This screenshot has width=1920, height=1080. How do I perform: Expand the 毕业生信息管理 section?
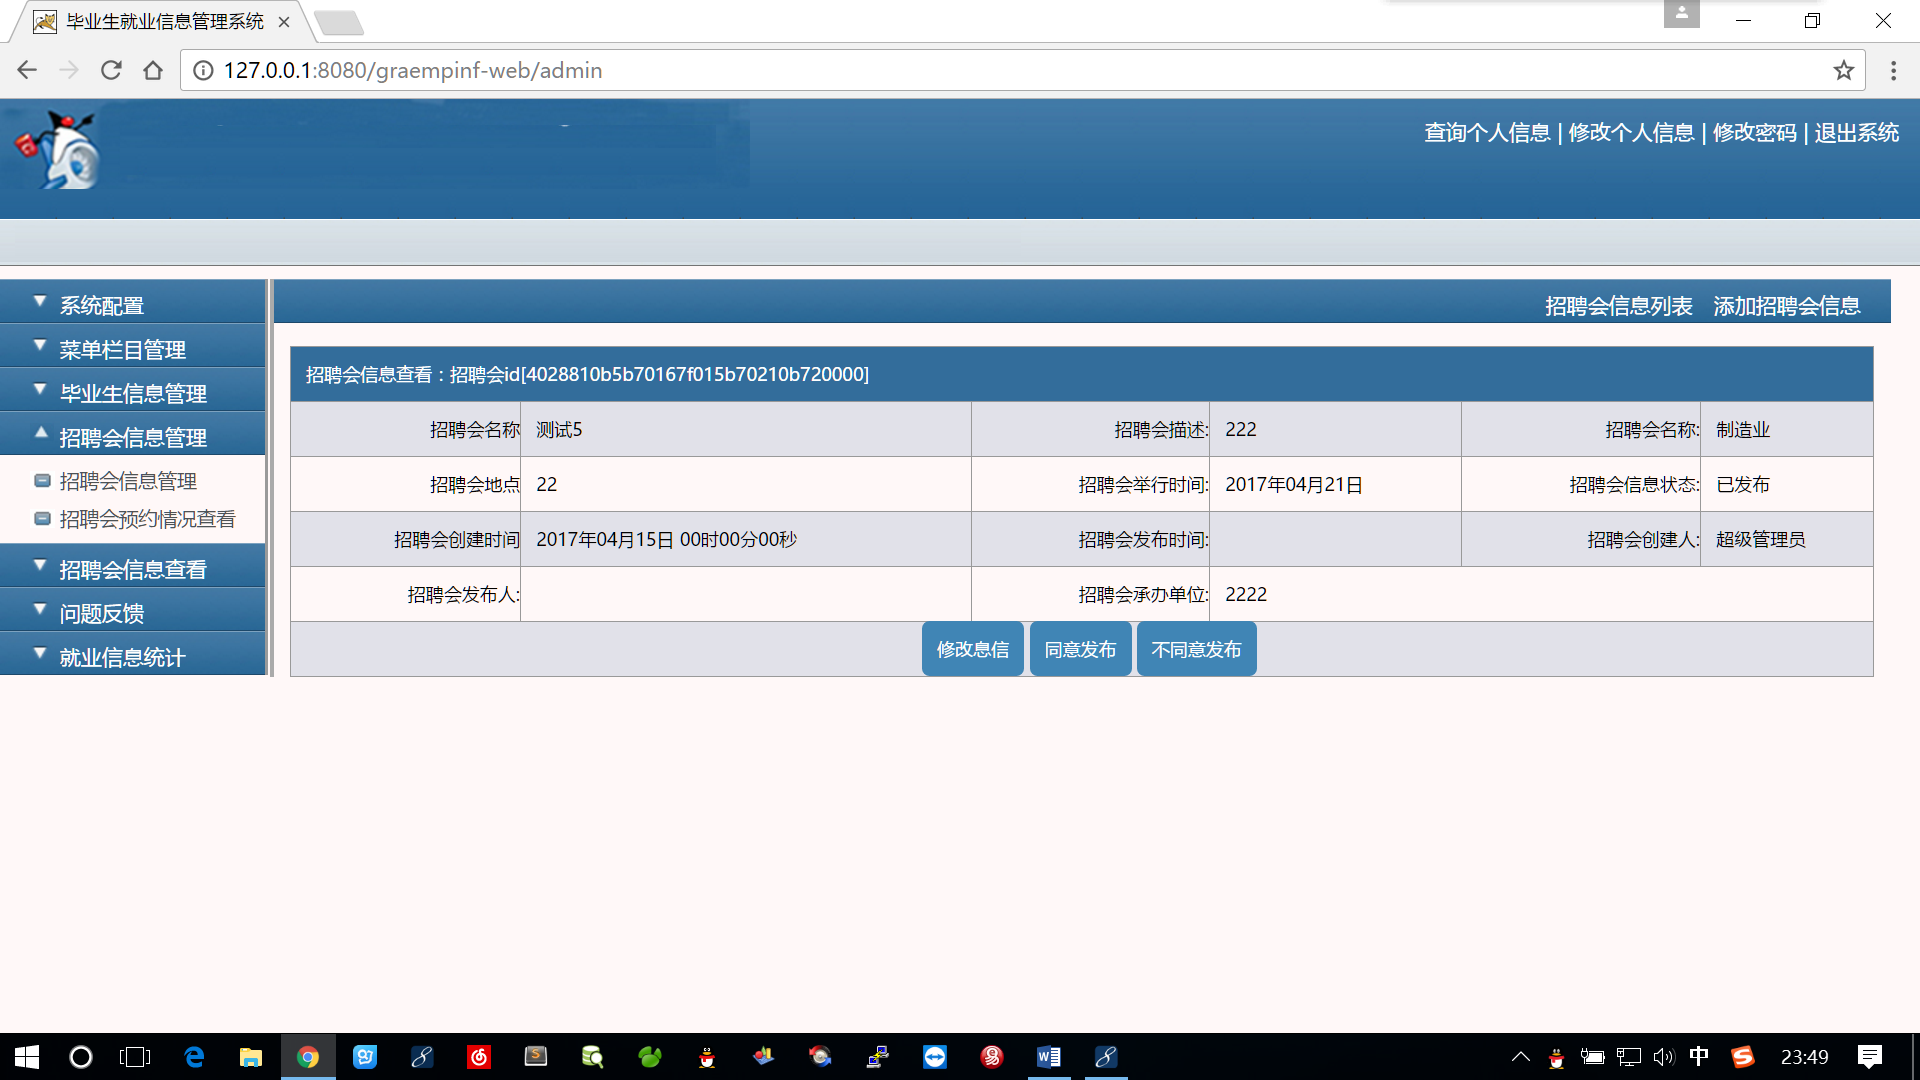pos(133,393)
